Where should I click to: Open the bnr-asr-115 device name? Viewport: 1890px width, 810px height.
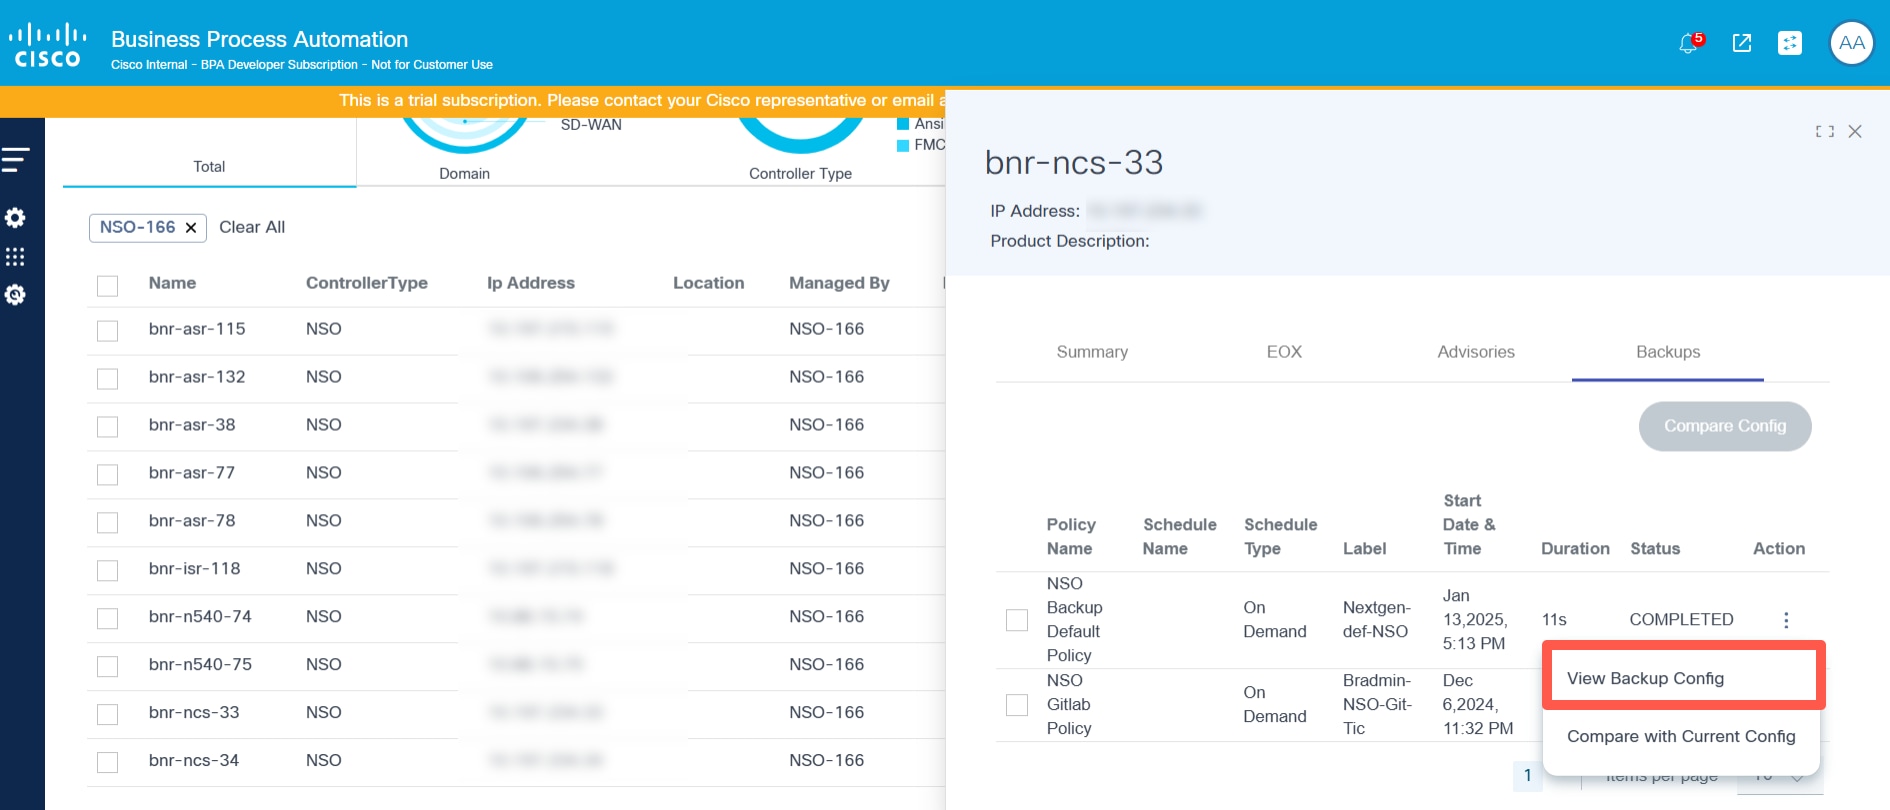pos(197,329)
